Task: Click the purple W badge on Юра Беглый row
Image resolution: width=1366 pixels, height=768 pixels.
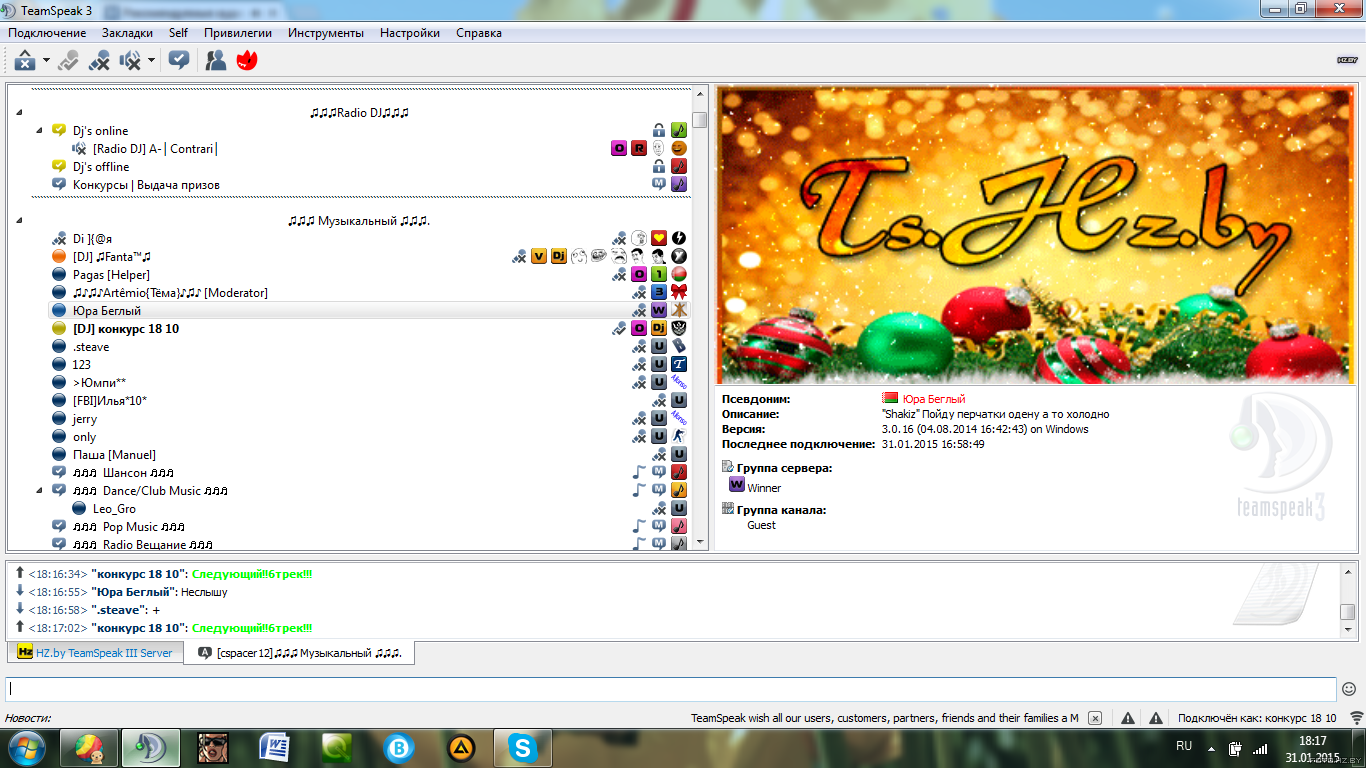Action: [x=659, y=311]
